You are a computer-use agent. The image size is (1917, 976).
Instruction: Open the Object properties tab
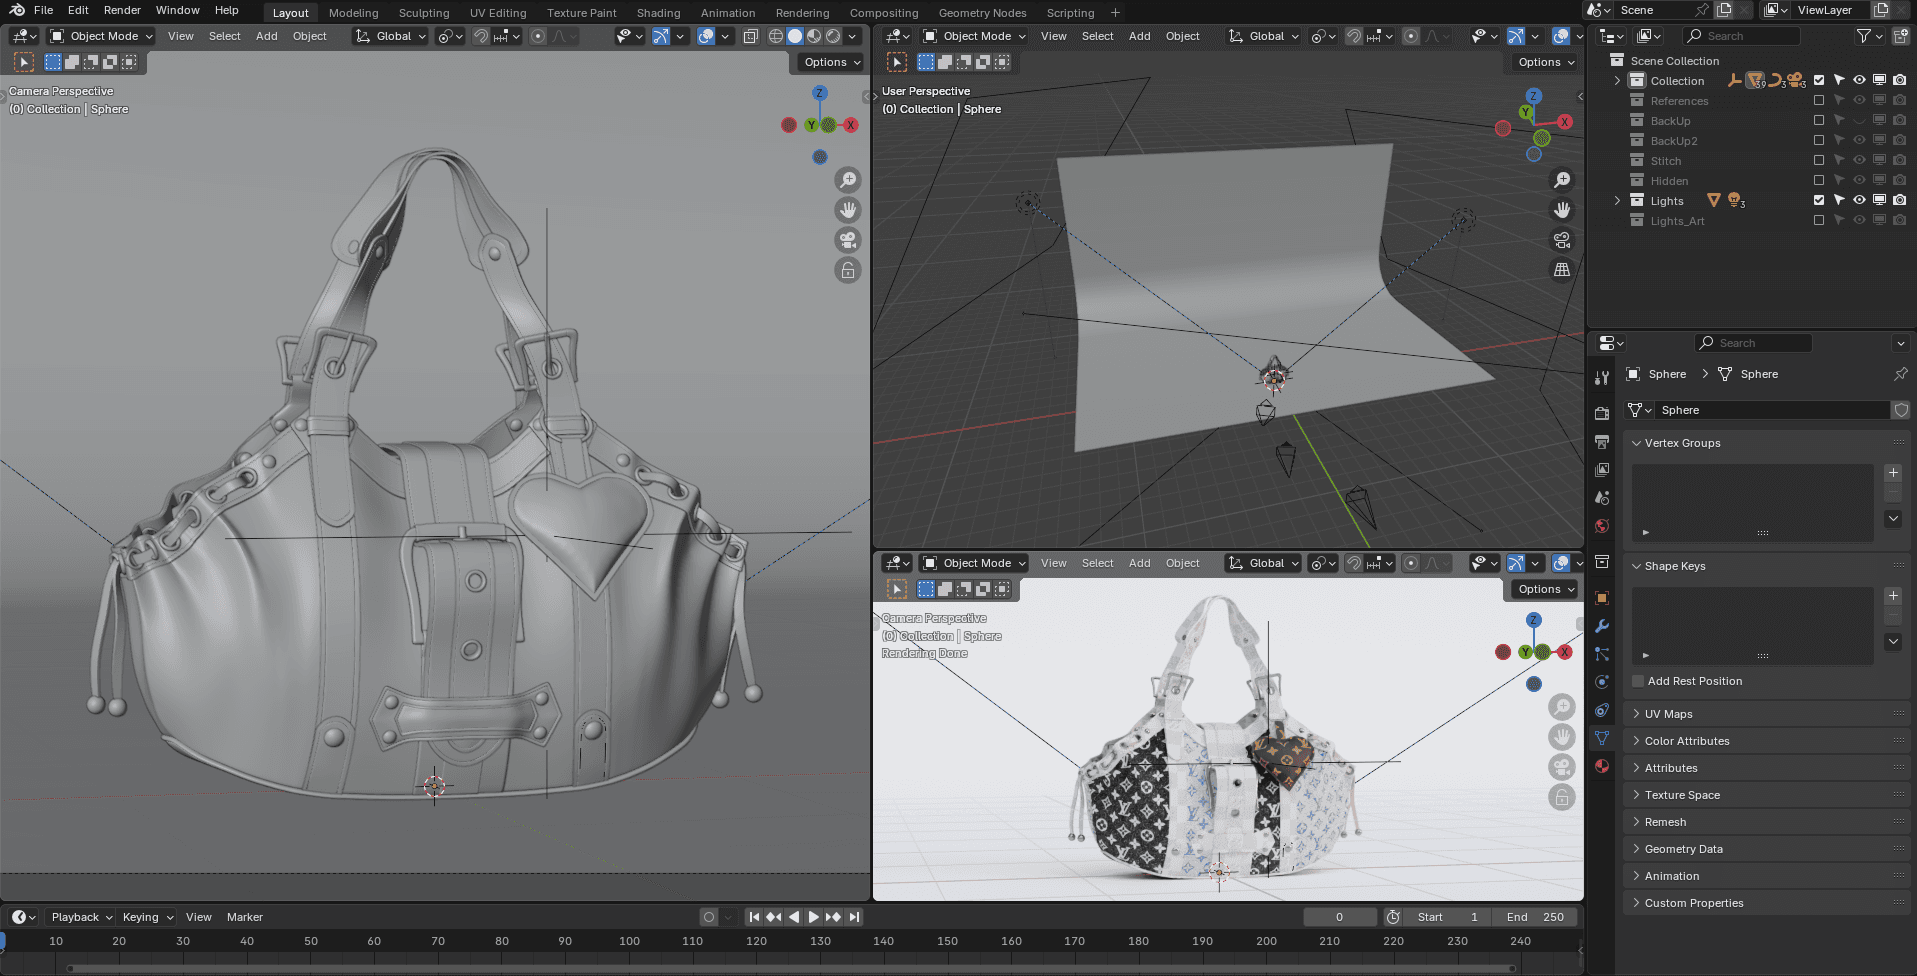coord(1602,598)
